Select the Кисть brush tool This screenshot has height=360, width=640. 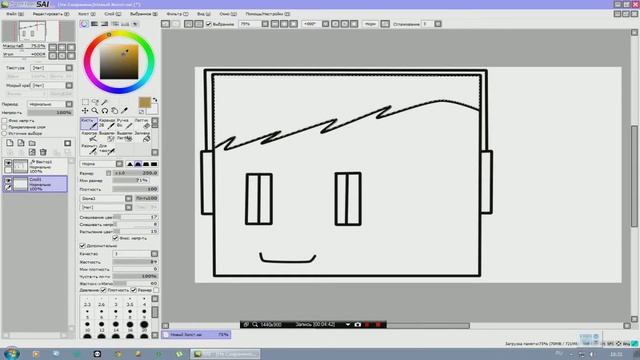pyautogui.click(x=89, y=124)
